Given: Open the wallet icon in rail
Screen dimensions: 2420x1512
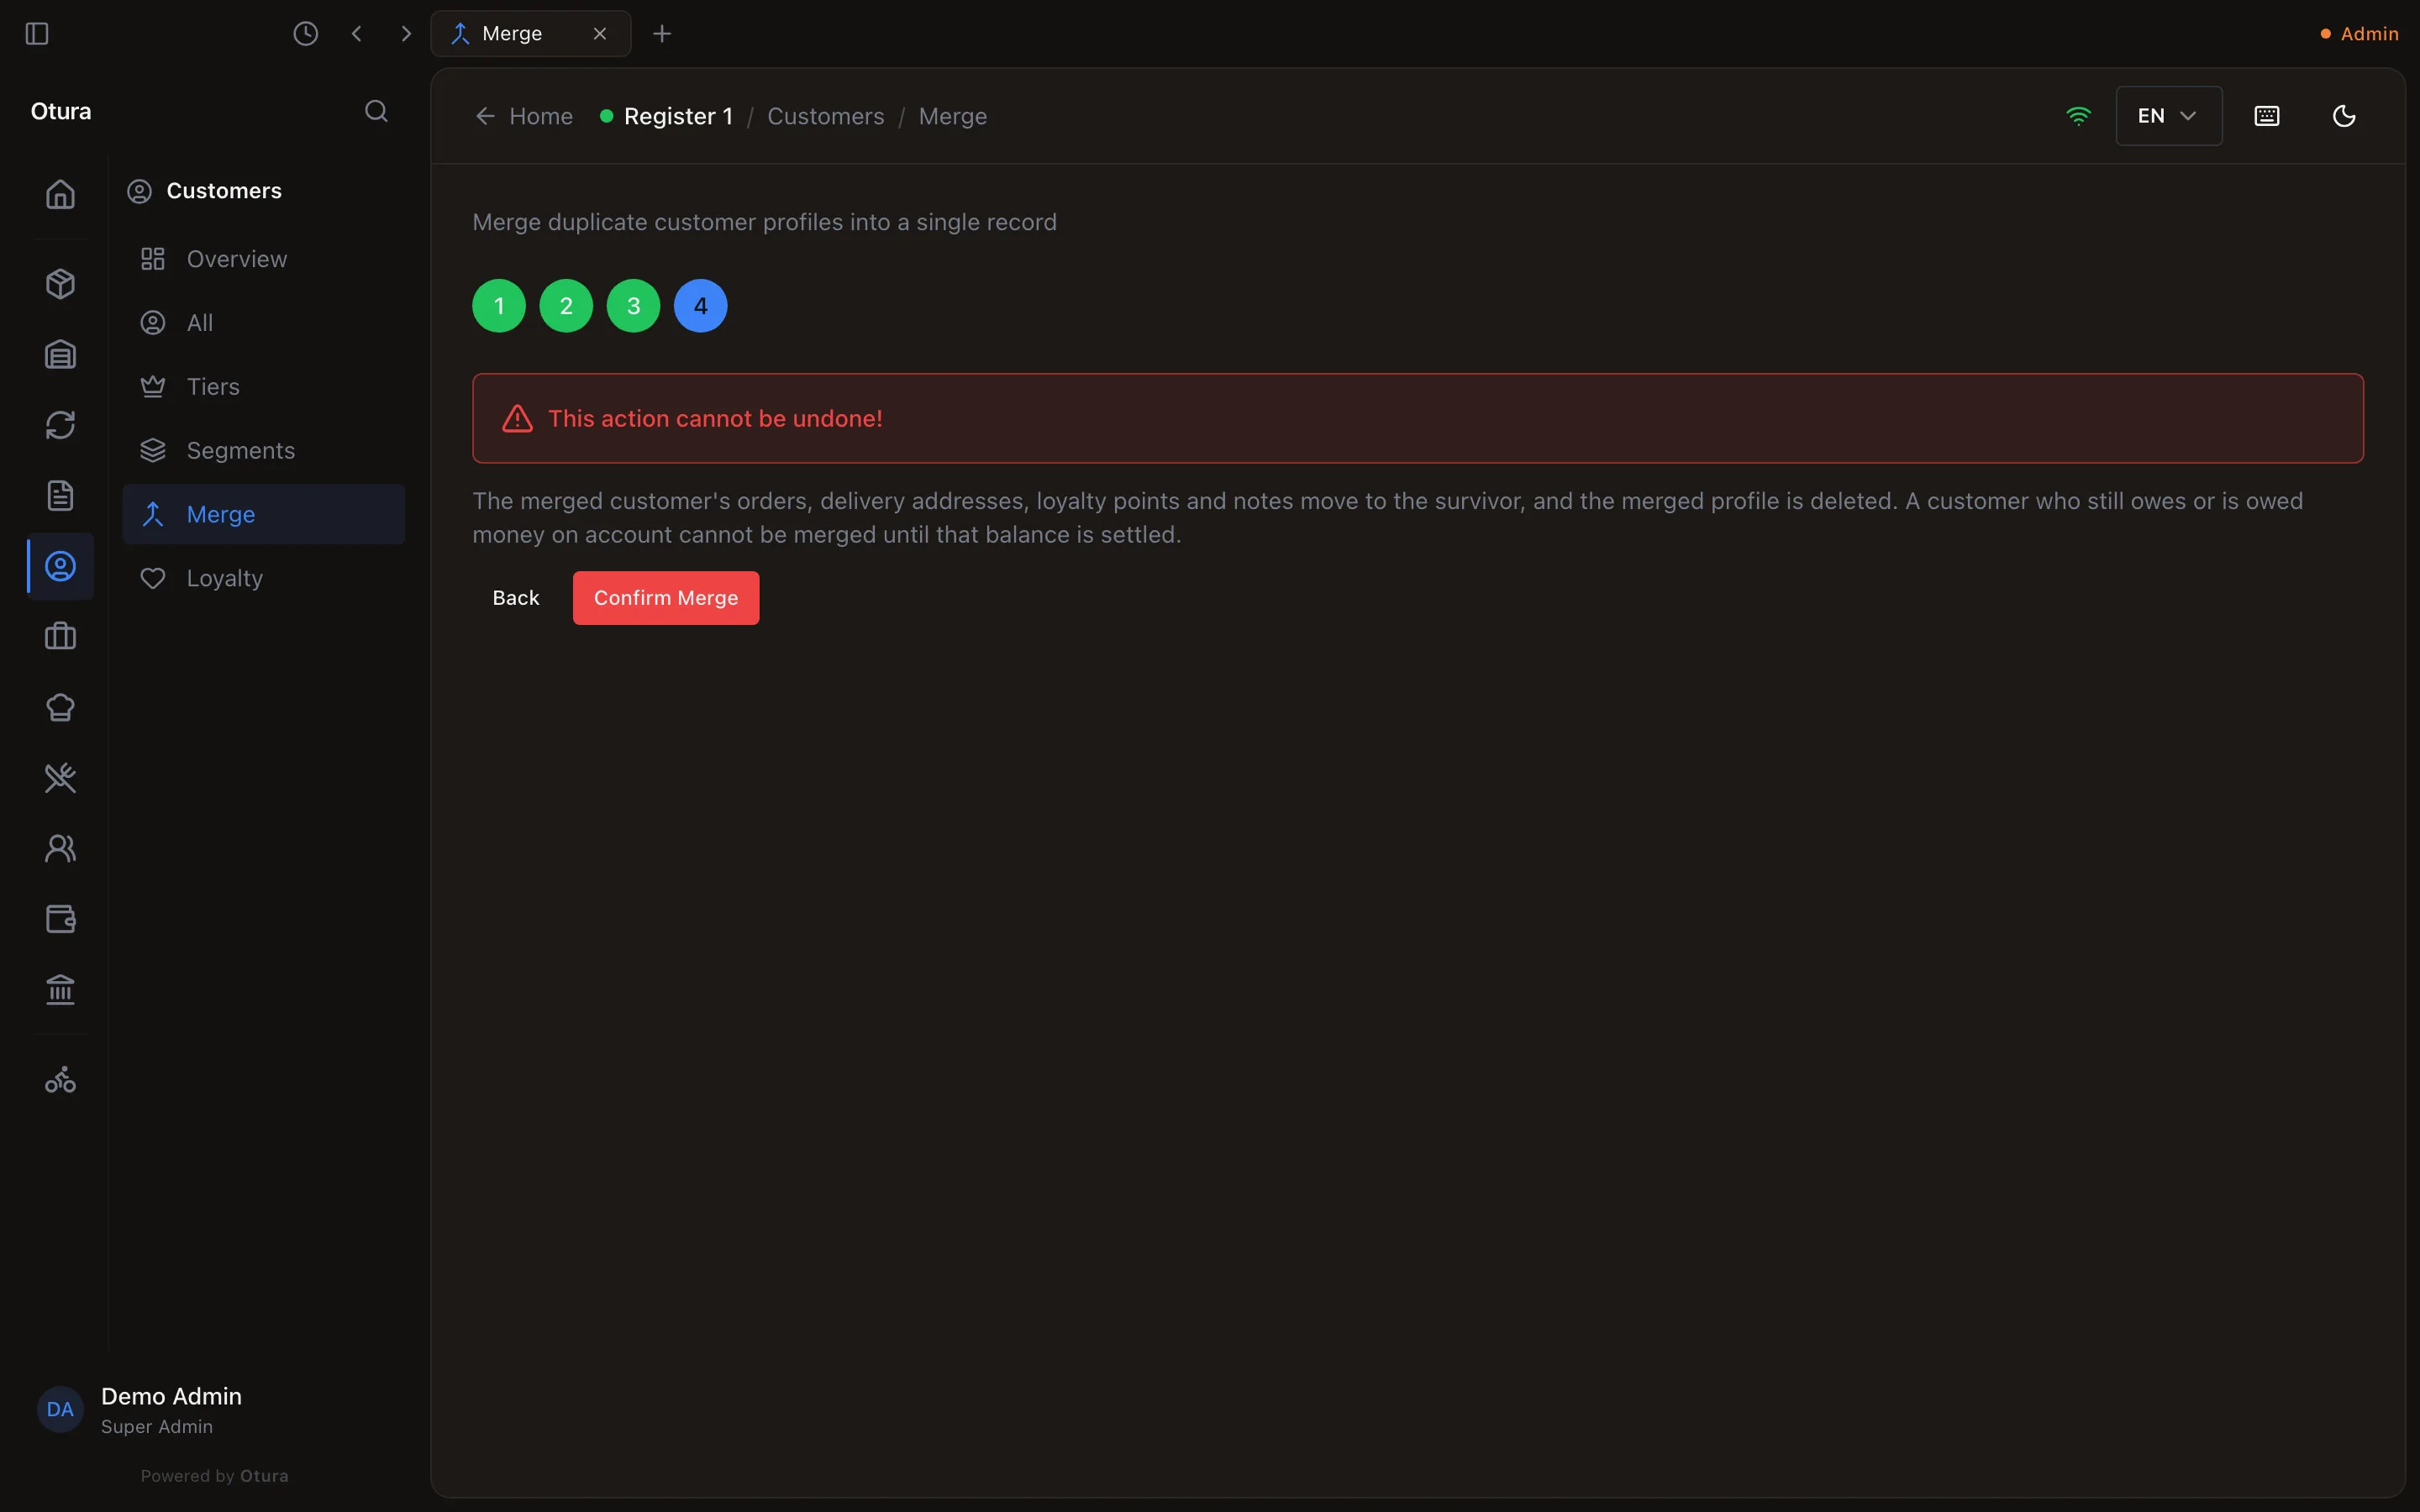Looking at the screenshot, I should (x=61, y=919).
